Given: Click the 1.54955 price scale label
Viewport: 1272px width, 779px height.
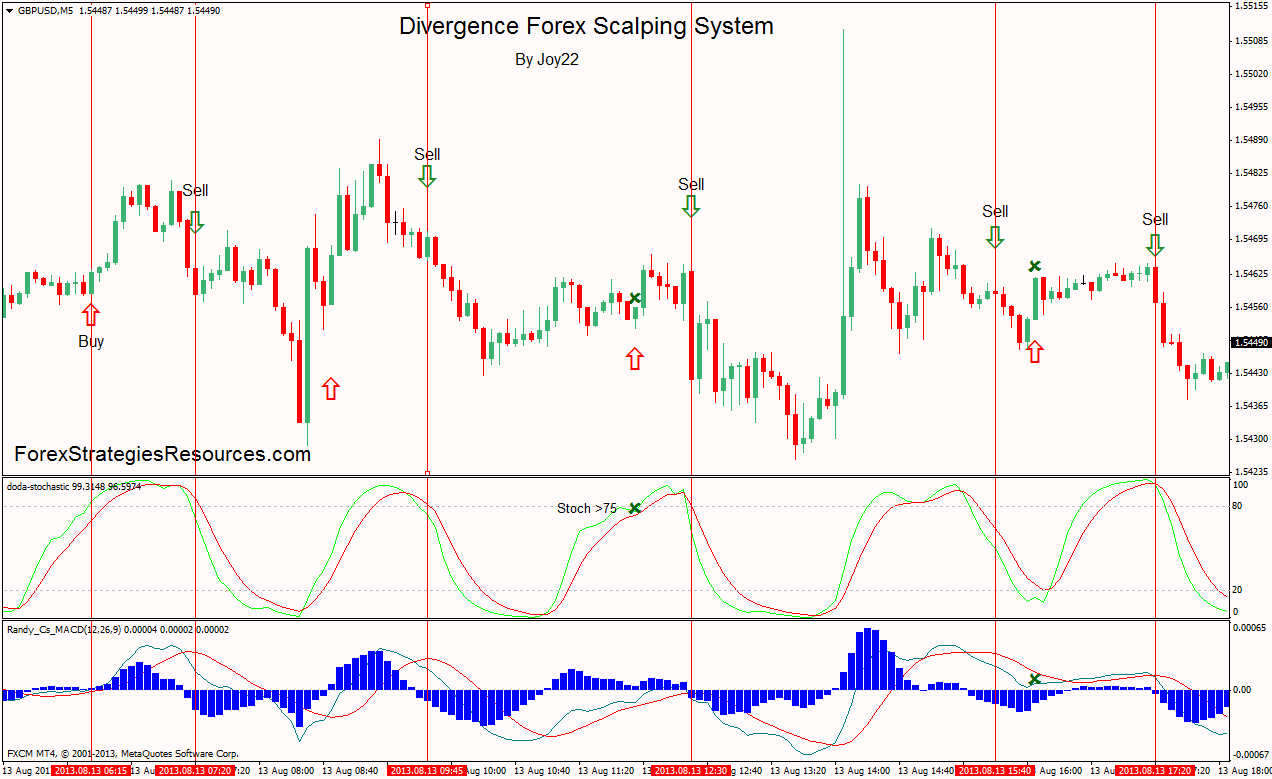Looking at the screenshot, I should [1252, 107].
